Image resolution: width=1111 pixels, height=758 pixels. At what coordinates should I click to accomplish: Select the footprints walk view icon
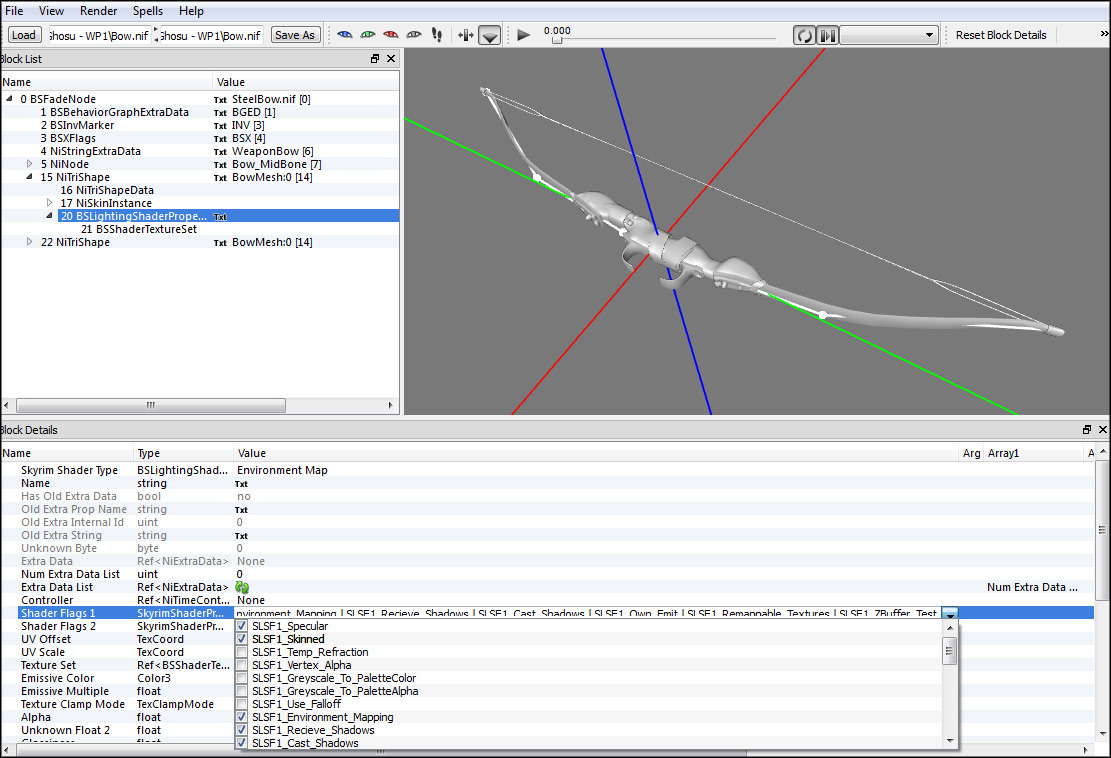click(x=437, y=35)
